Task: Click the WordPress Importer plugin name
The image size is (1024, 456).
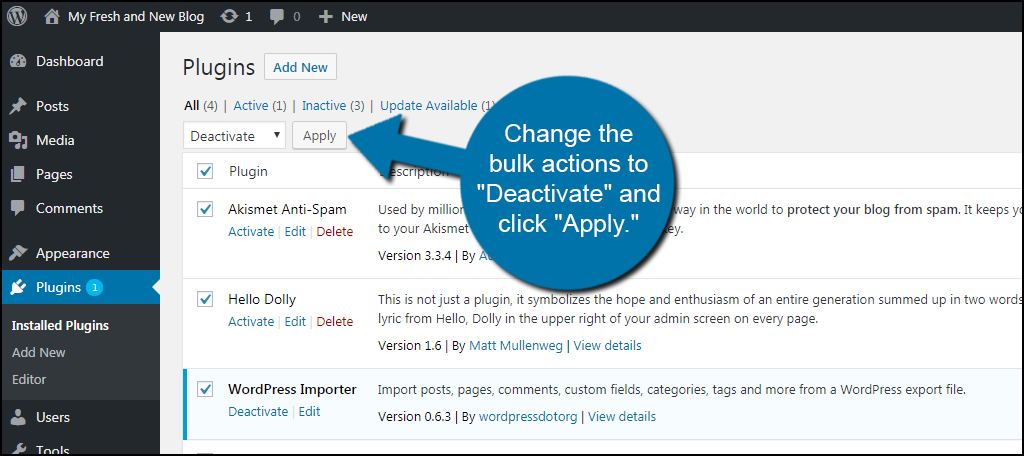Action: click(x=293, y=389)
